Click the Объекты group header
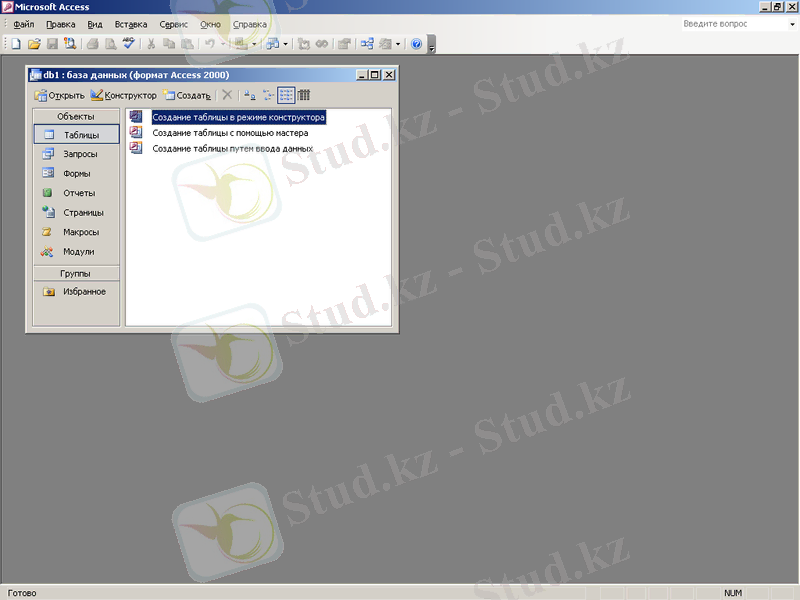Viewport: 800px width, 600px height. click(x=76, y=116)
